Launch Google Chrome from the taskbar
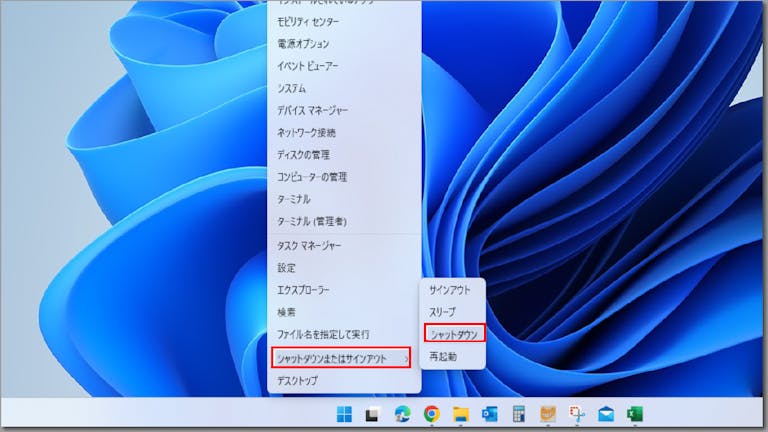Screen dimensions: 768x432 [x=432, y=414]
